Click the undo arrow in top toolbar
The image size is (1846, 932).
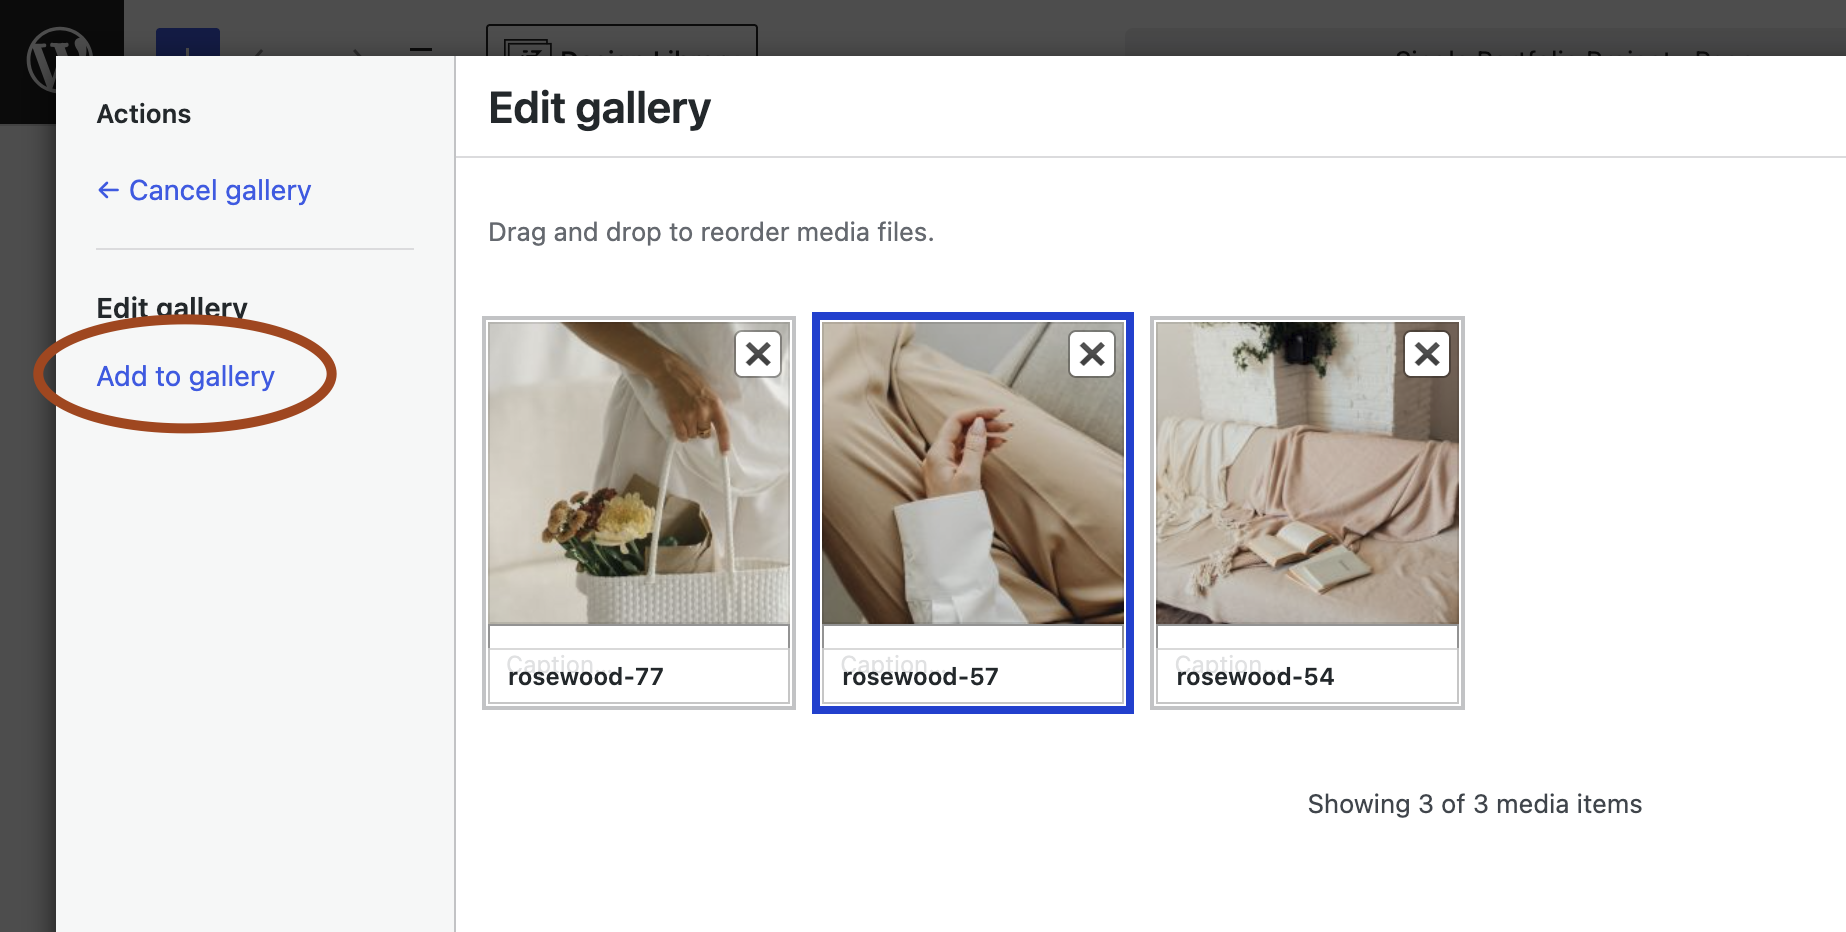[x=260, y=50]
